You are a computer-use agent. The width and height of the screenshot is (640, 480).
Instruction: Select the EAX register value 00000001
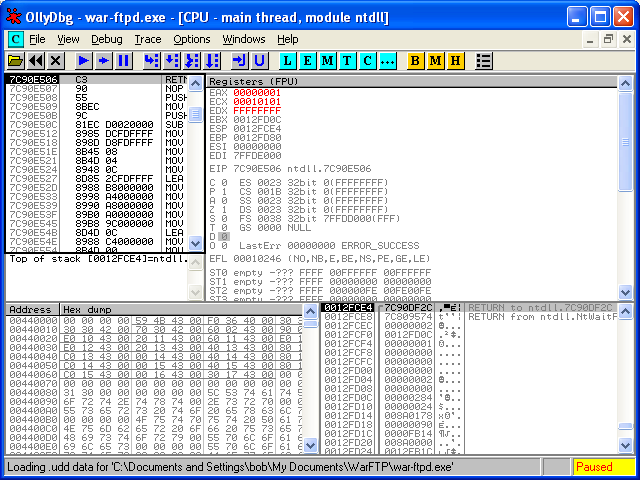[x=257, y=93]
